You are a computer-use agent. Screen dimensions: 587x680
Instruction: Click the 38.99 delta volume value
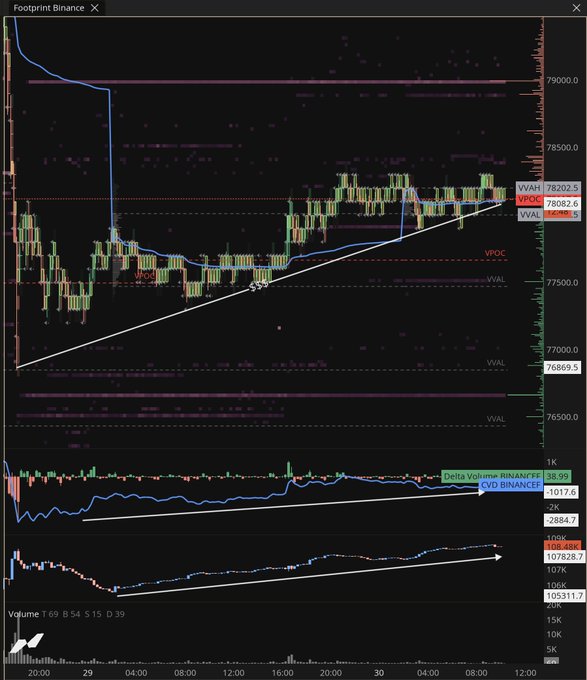[x=558, y=476]
